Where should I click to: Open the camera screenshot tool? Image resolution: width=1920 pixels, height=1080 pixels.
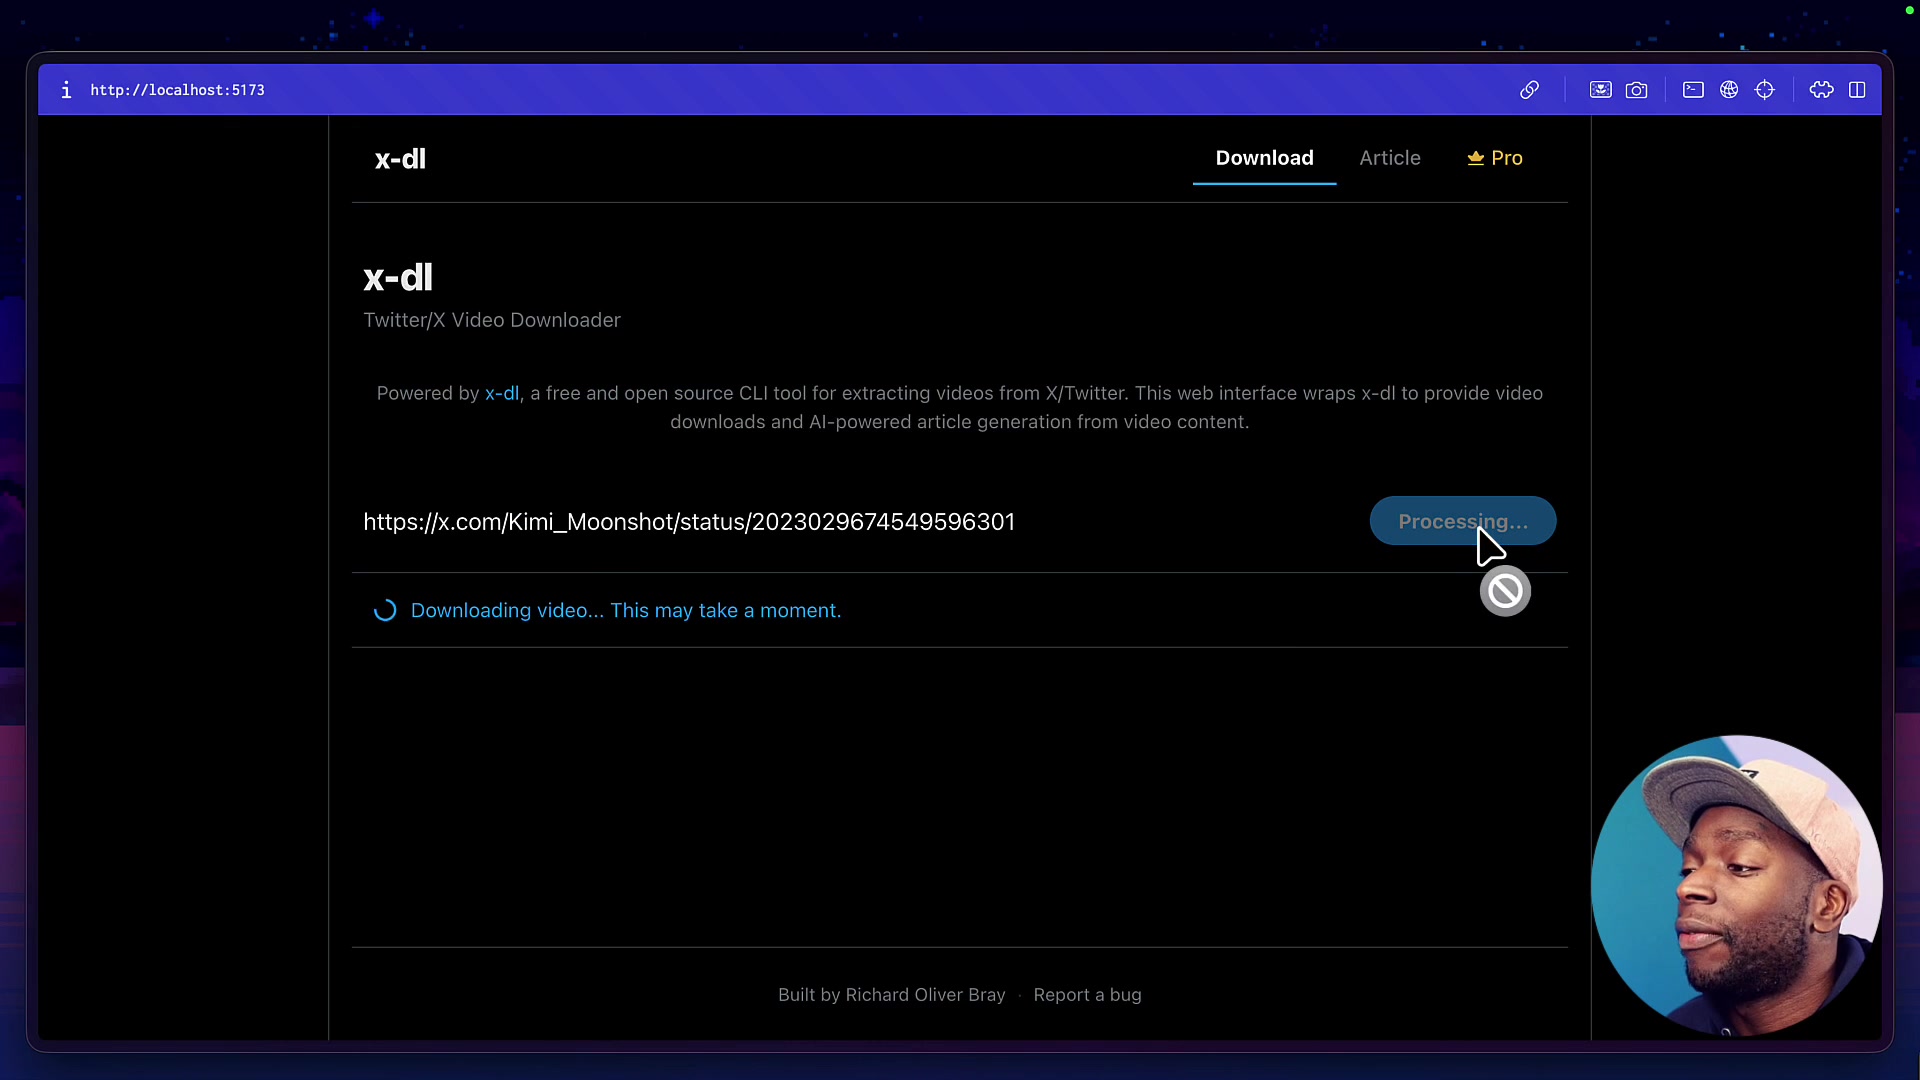(x=1637, y=89)
